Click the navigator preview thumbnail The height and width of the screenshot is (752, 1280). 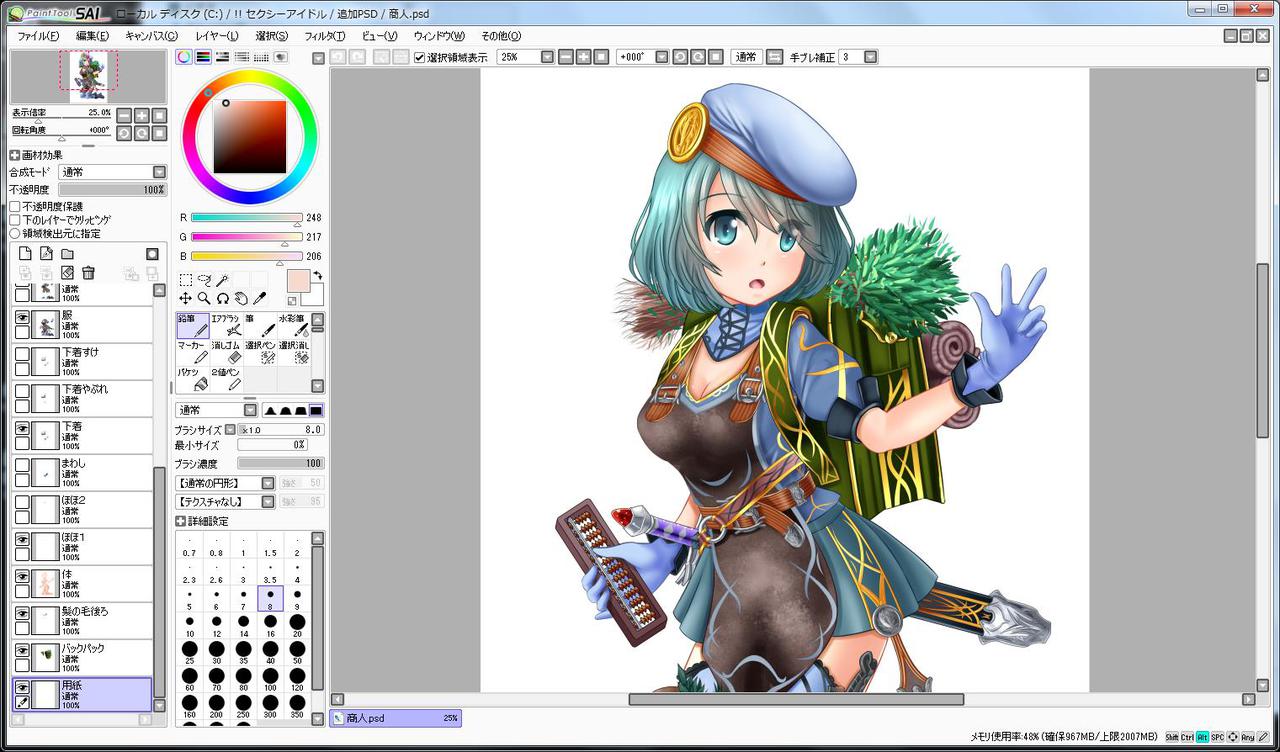(x=88, y=76)
